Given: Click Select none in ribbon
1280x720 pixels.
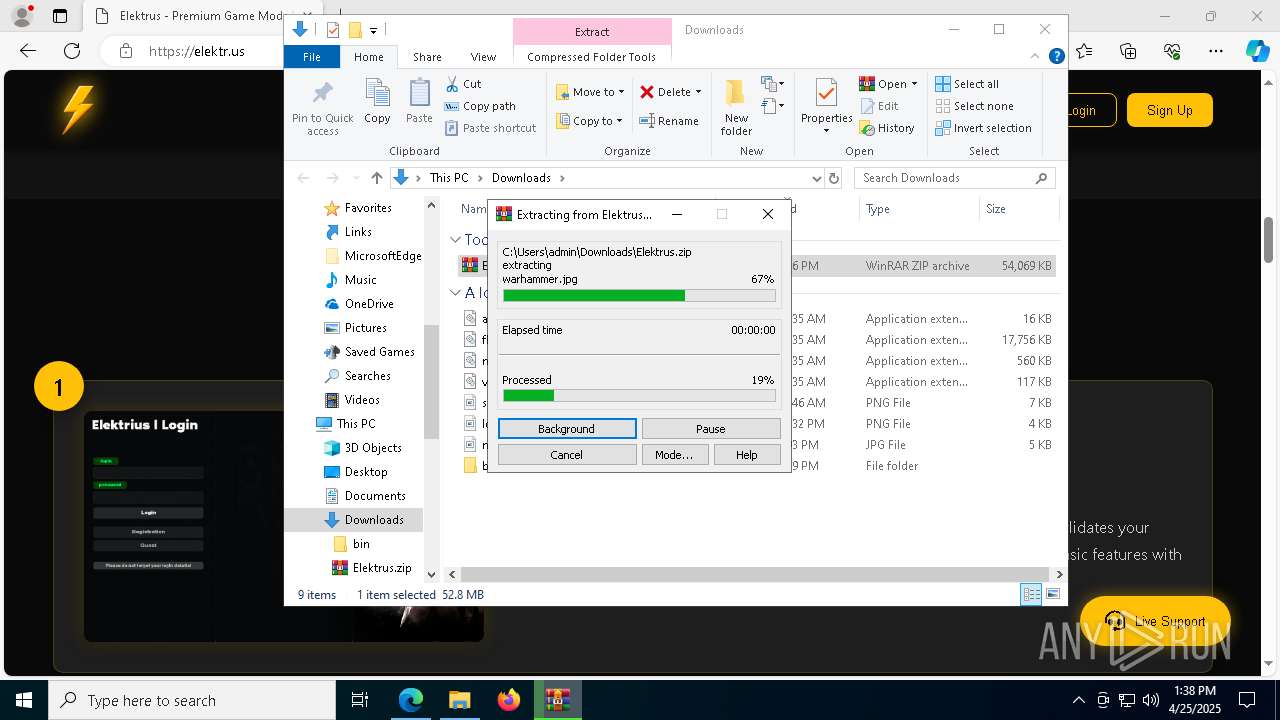Looking at the screenshot, I should point(974,106).
